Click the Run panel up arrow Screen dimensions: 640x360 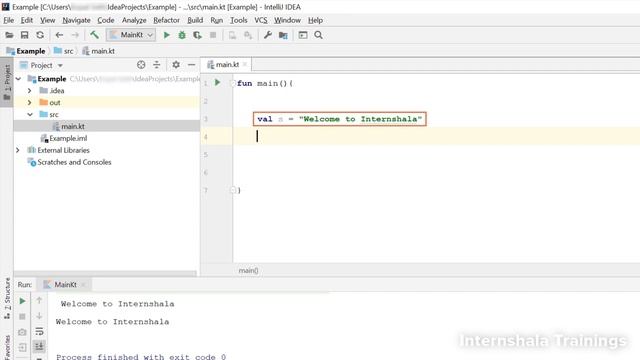(x=39, y=300)
